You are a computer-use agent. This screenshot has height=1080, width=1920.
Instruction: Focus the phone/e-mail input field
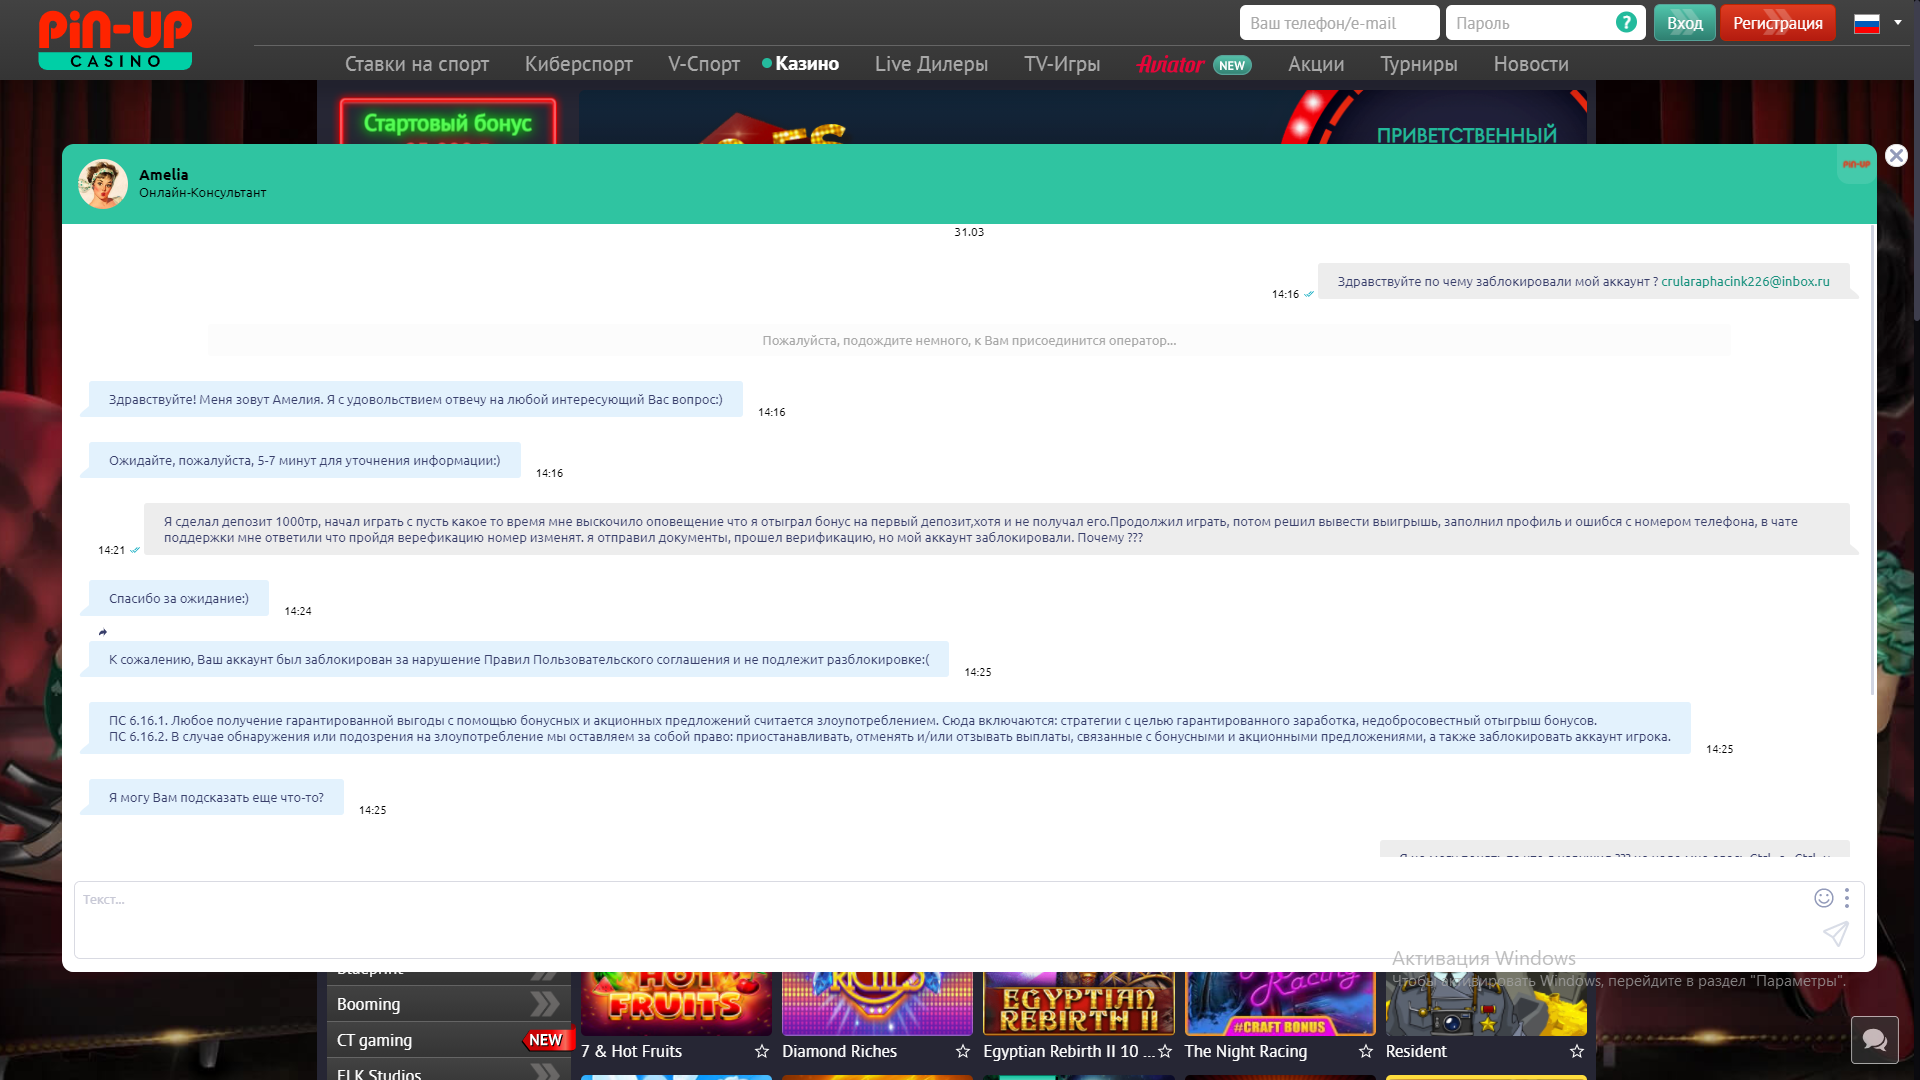tap(1339, 23)
